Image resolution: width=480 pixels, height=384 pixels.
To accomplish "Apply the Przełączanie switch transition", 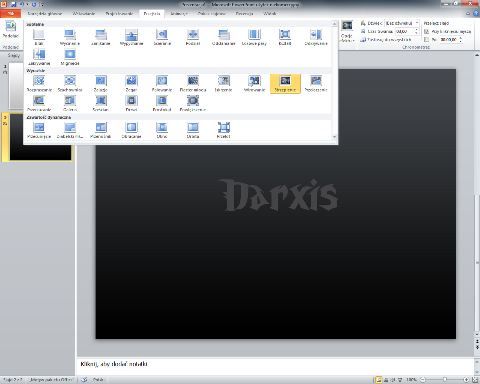I will [316, 83].
